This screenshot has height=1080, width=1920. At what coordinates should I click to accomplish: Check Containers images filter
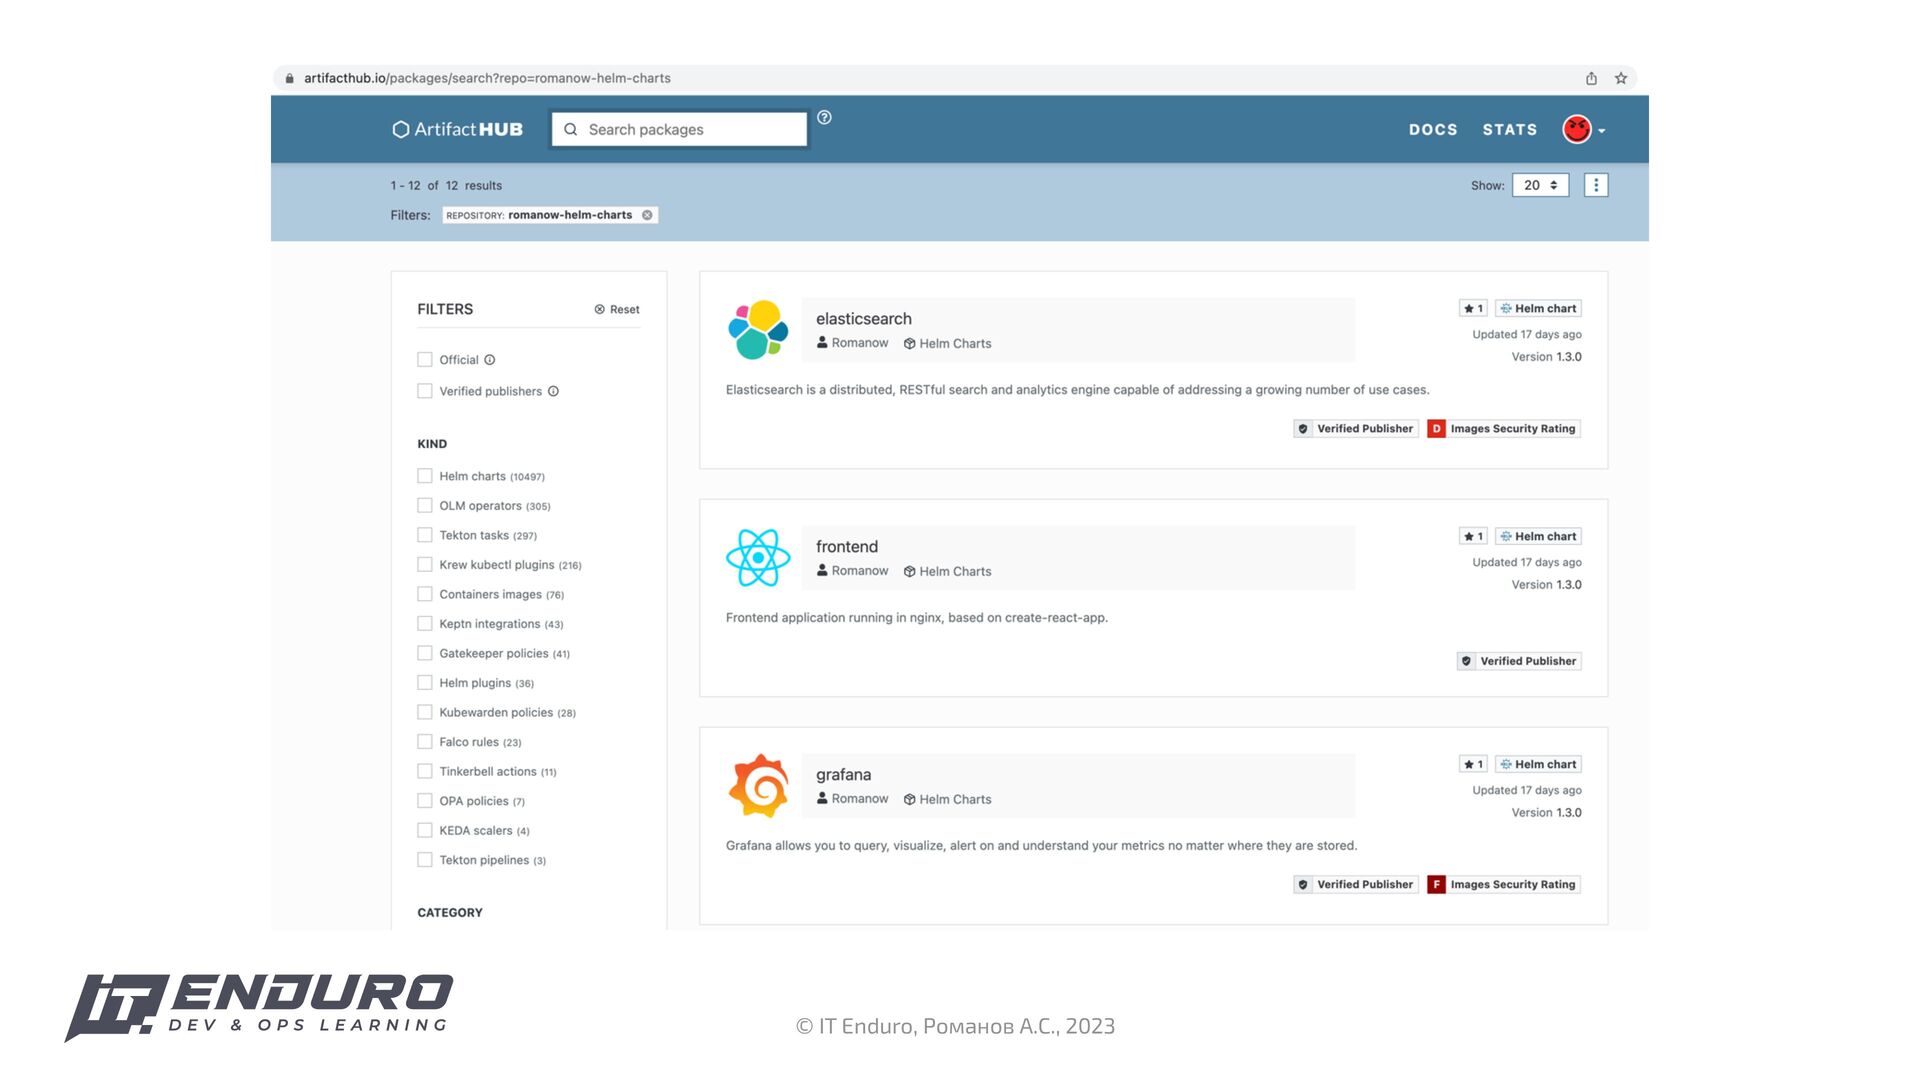coord(425,594)
